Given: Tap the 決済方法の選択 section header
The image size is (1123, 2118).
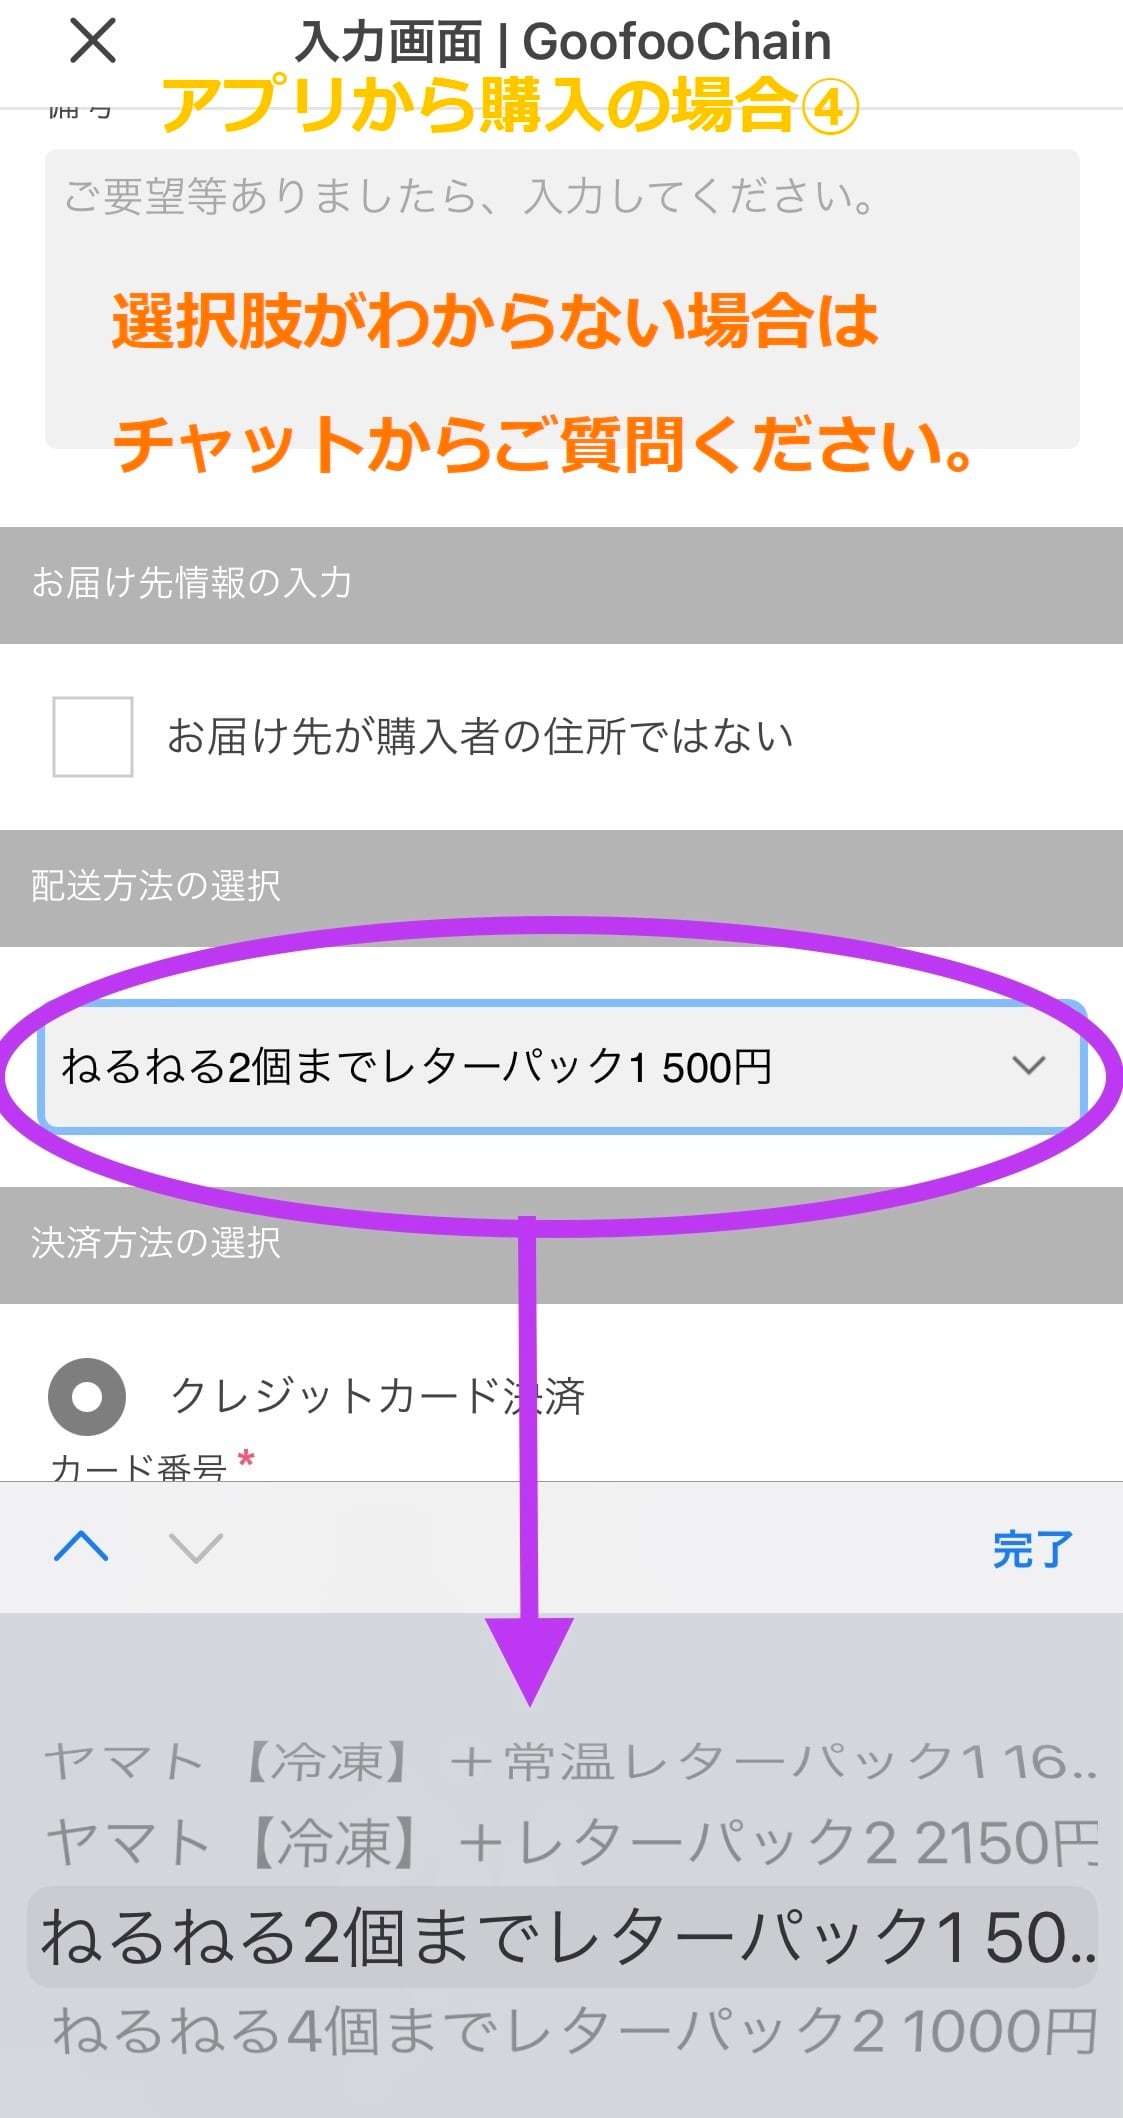Looking at the screenshot, I should (156, 1243).
